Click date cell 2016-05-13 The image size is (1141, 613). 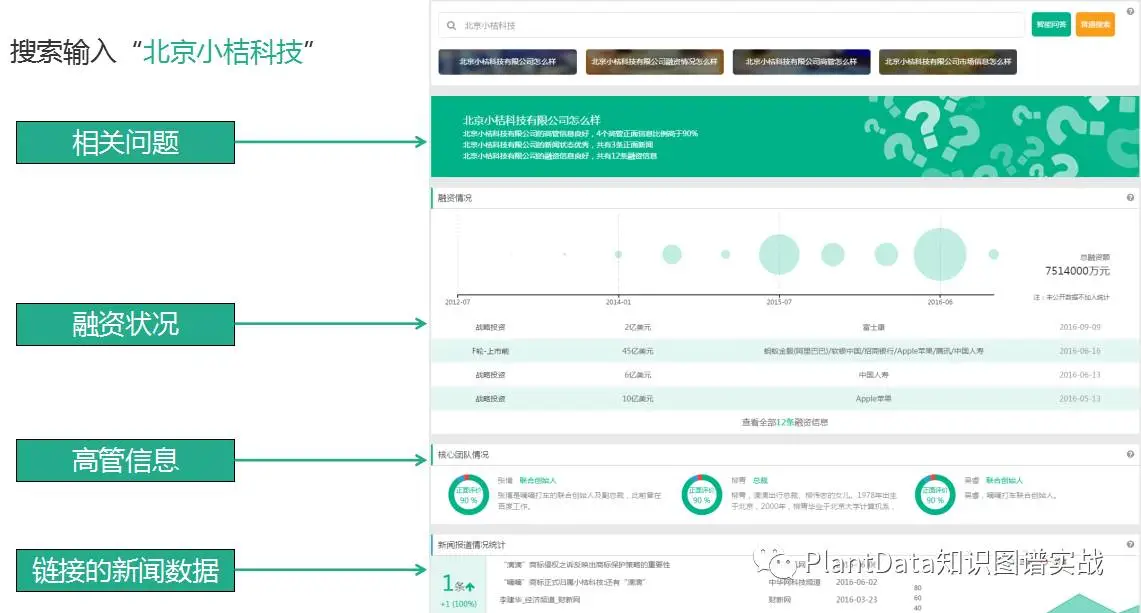[1080, 399]
